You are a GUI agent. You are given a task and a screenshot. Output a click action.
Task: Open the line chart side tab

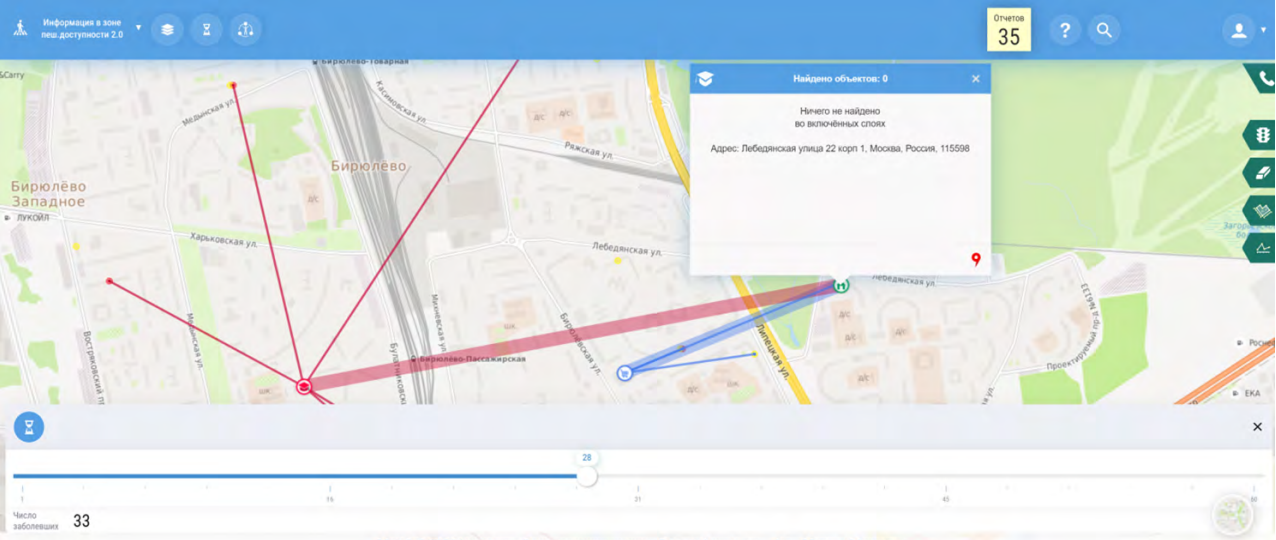point(1262,248)
